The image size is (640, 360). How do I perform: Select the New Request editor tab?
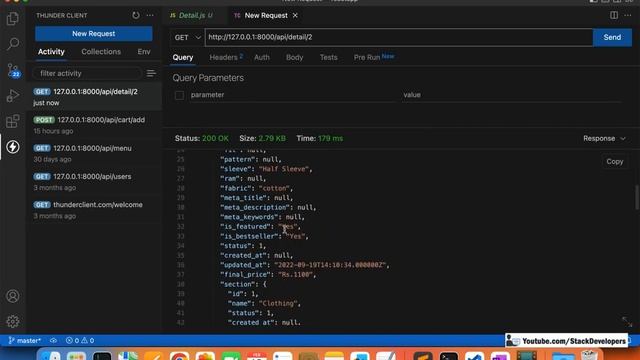[266, 16]
